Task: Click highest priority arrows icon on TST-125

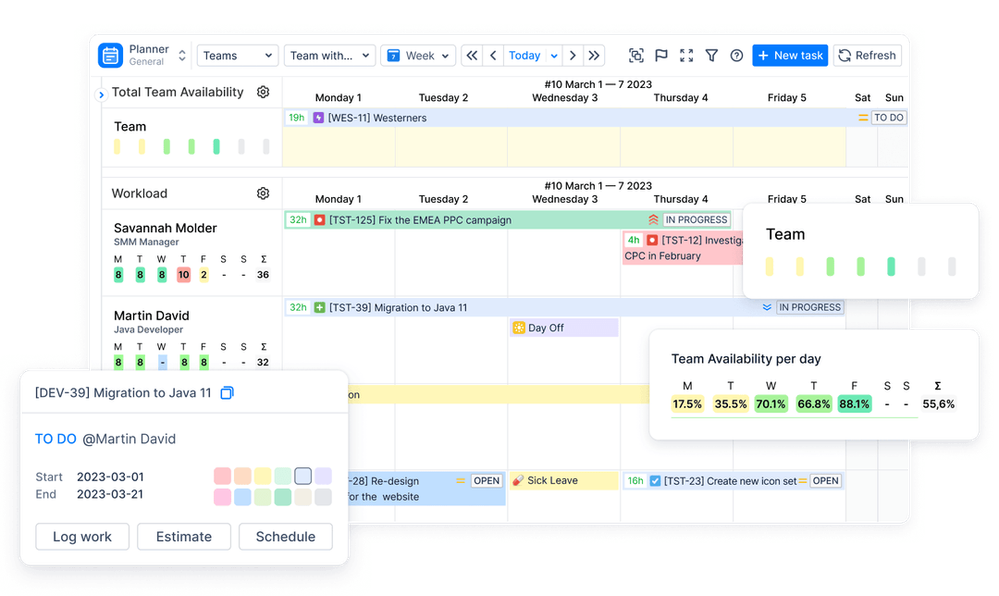Action: 653,220
